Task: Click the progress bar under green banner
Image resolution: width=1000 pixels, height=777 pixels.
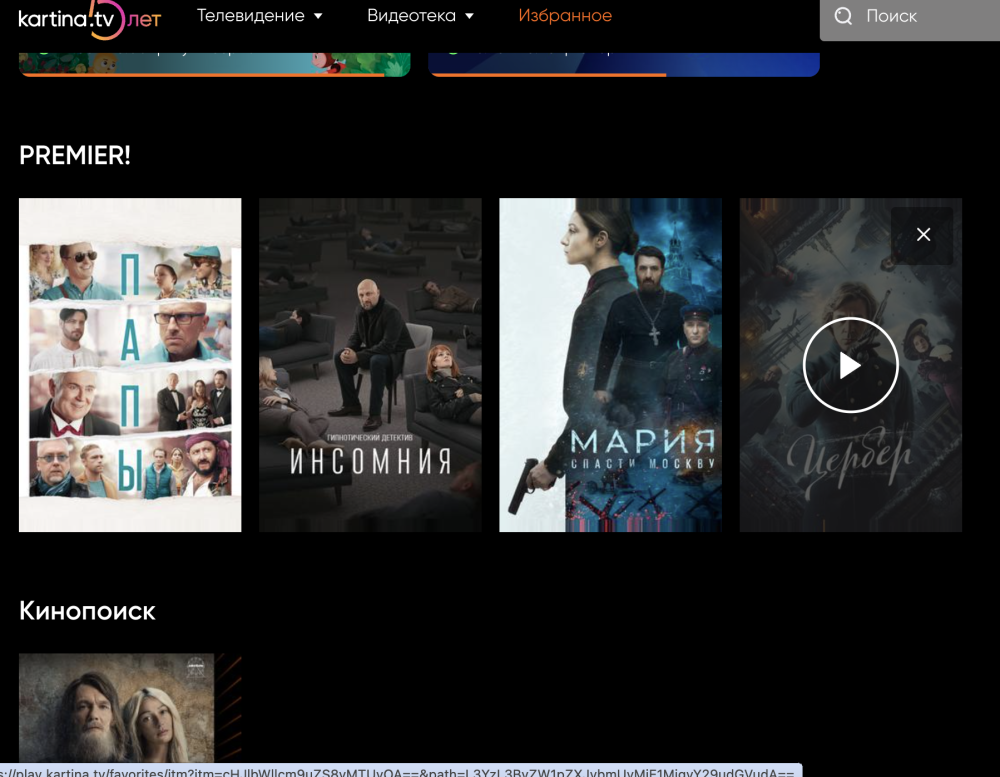Action: pos(200,74)
